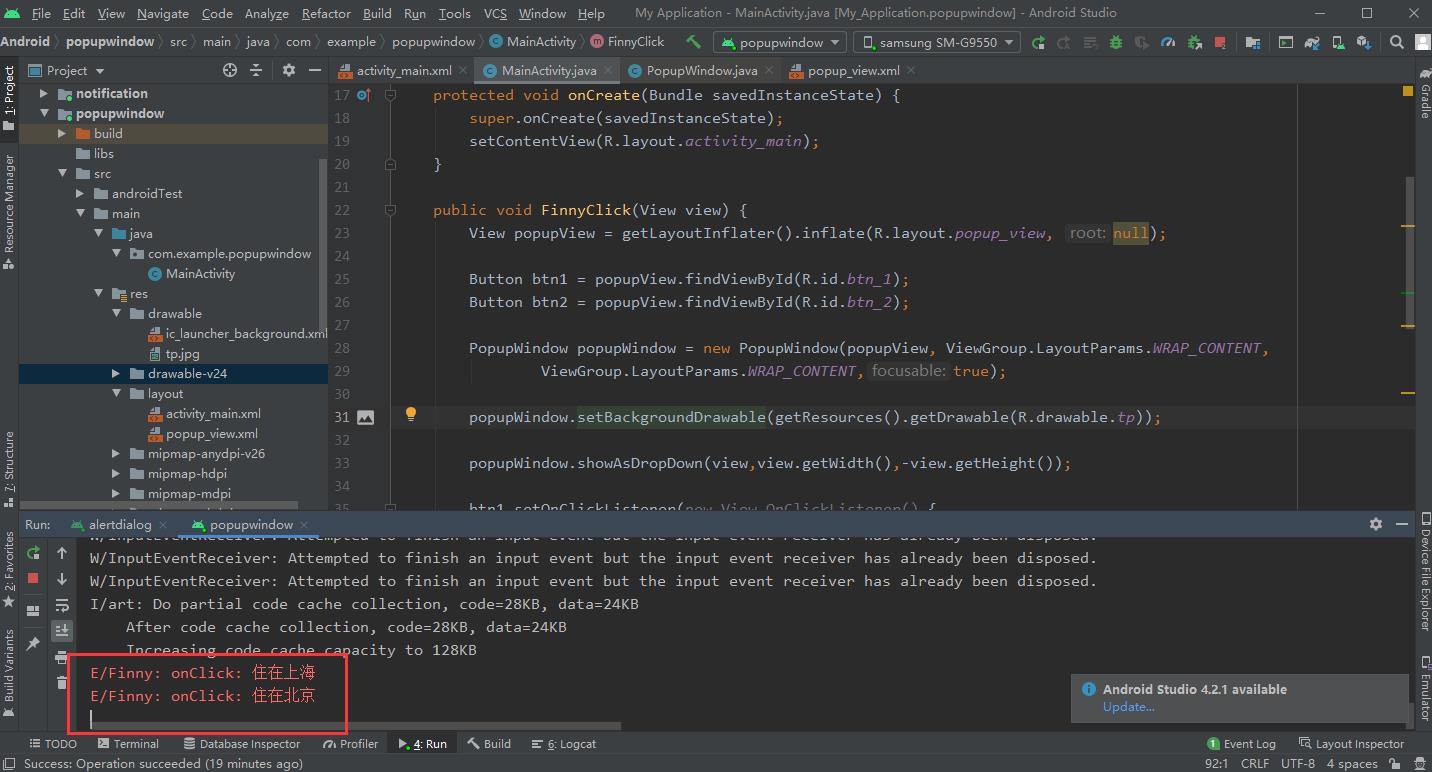The image size is (1432, 772).
Task: Toggle Soft-Wrap in Run console
Action: click(62, 605)
